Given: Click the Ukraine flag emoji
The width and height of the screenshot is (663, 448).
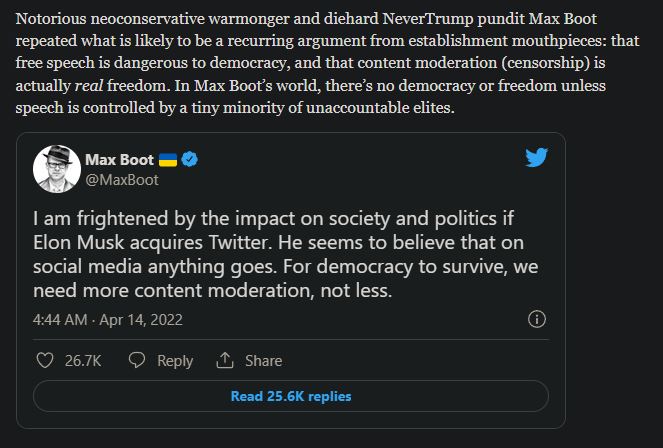Looking at the screenshot, I should 168,160.
